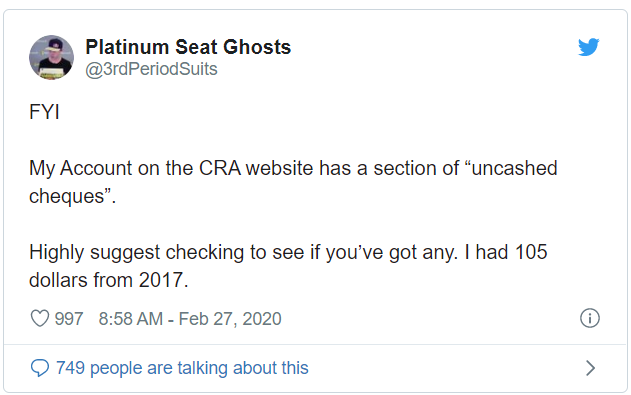The width and height of the screenshot is (631, 395).
Task: Visit the @3rdPeriodSuits handle
Action: (x=151, y=69)
